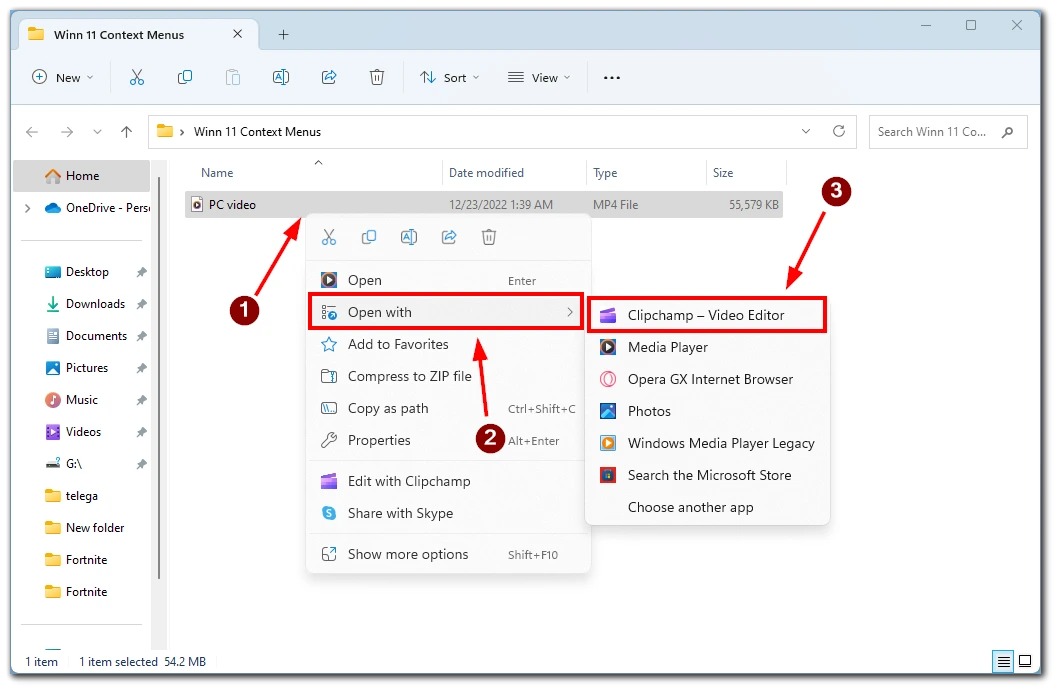The width and height of the screenshot is (1059, 692).
Task: Go back with the left arrow button
Action: point(32,132)
